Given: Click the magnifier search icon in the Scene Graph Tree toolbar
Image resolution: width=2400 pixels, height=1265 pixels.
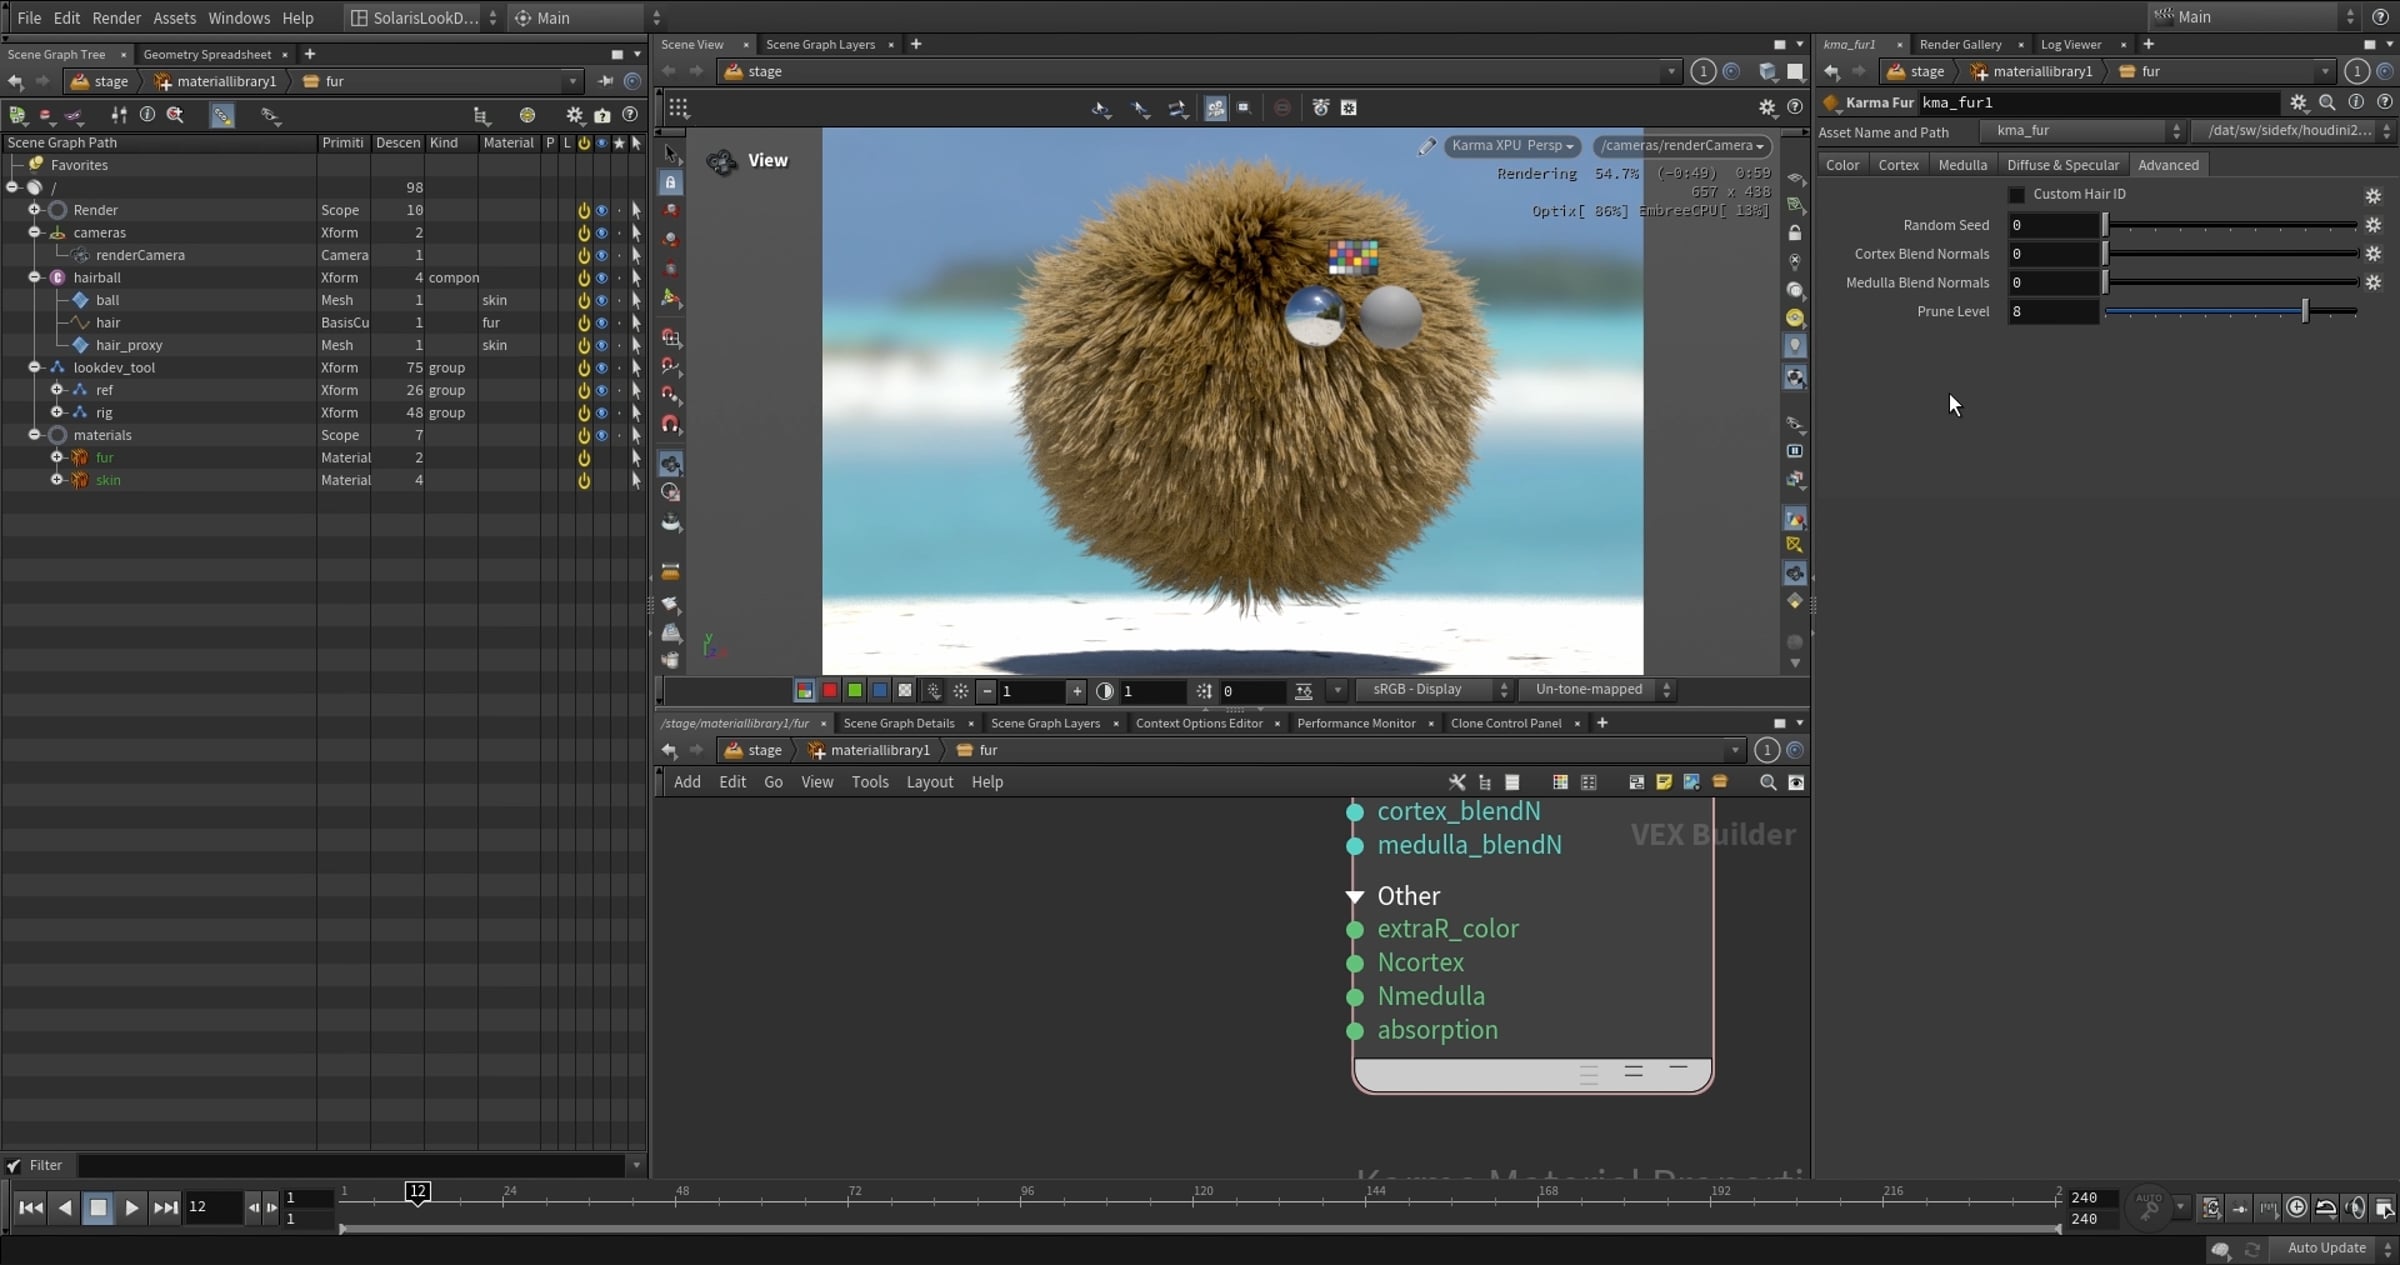Looking at the screenshot, I should click(175, 115).
